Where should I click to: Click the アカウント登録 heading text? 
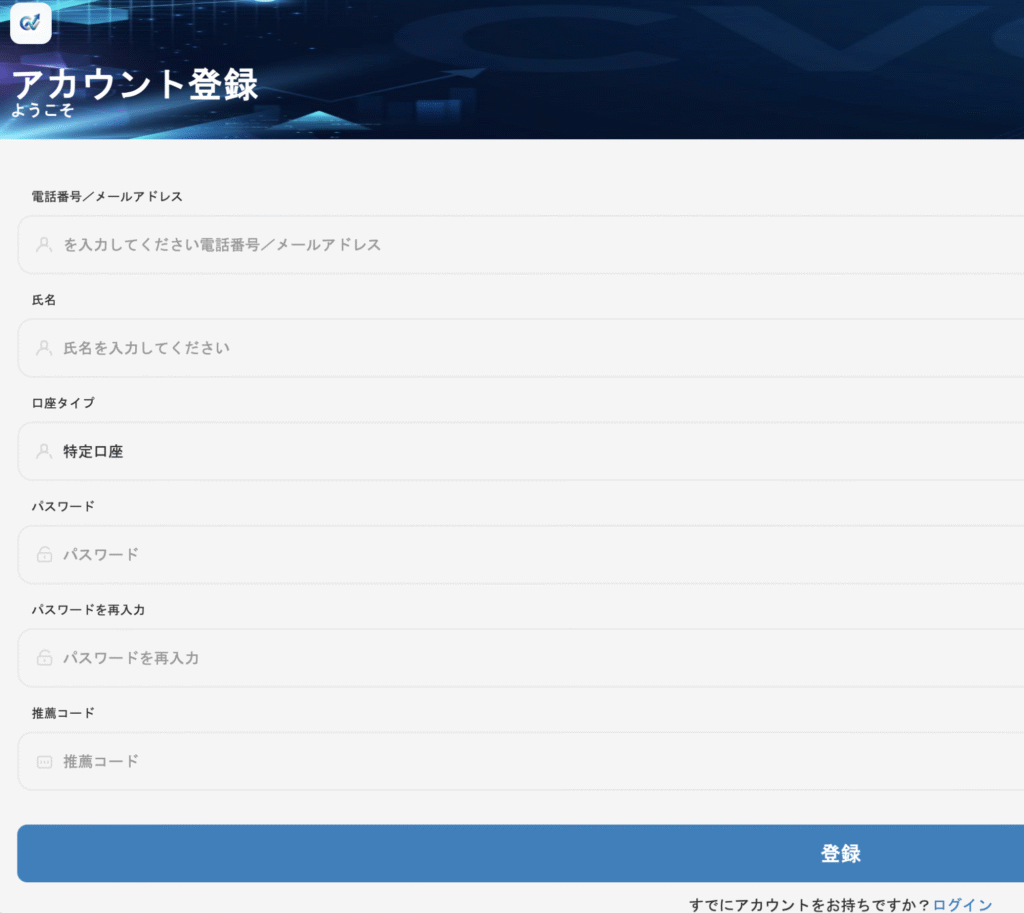pos(135,84)
